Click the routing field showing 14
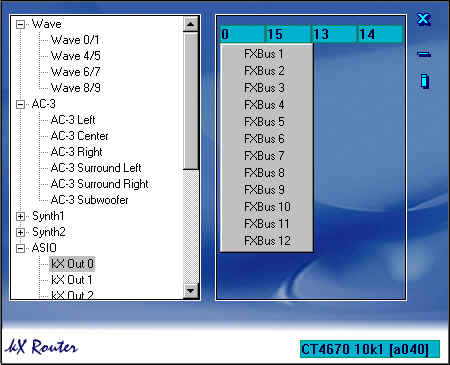 380,34
